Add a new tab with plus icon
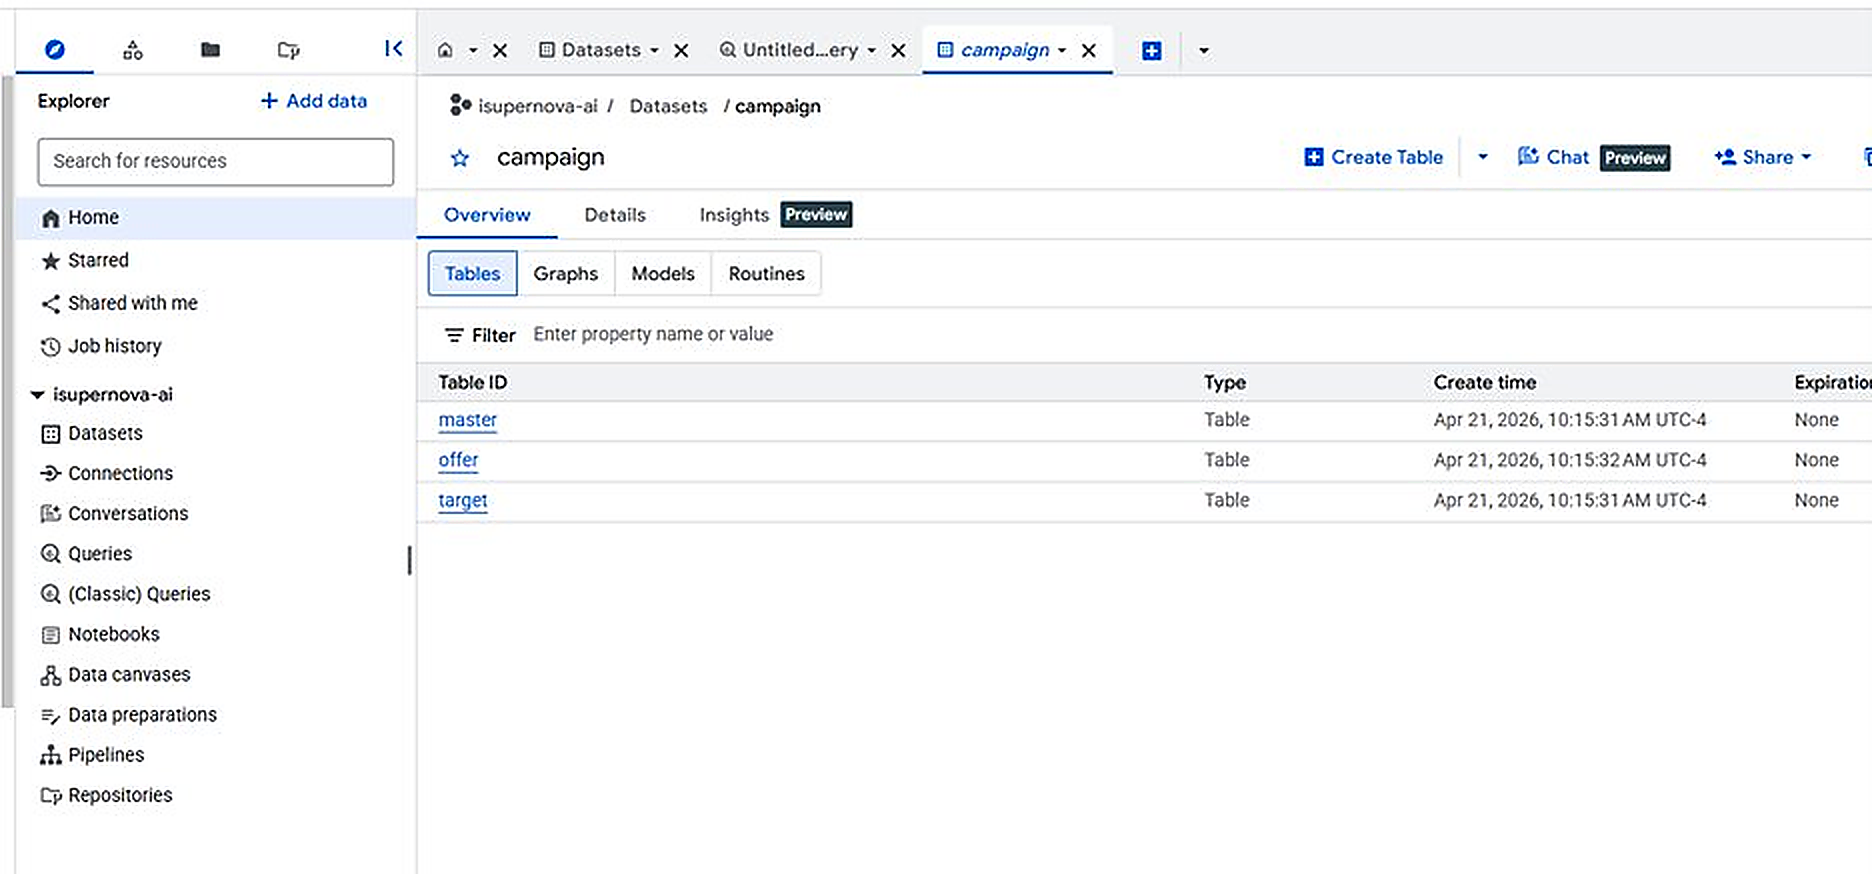 [x=1152, y=50]
